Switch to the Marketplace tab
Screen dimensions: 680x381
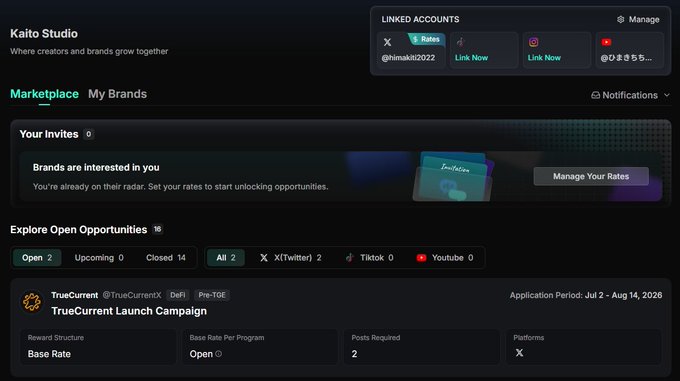[44, 94]
